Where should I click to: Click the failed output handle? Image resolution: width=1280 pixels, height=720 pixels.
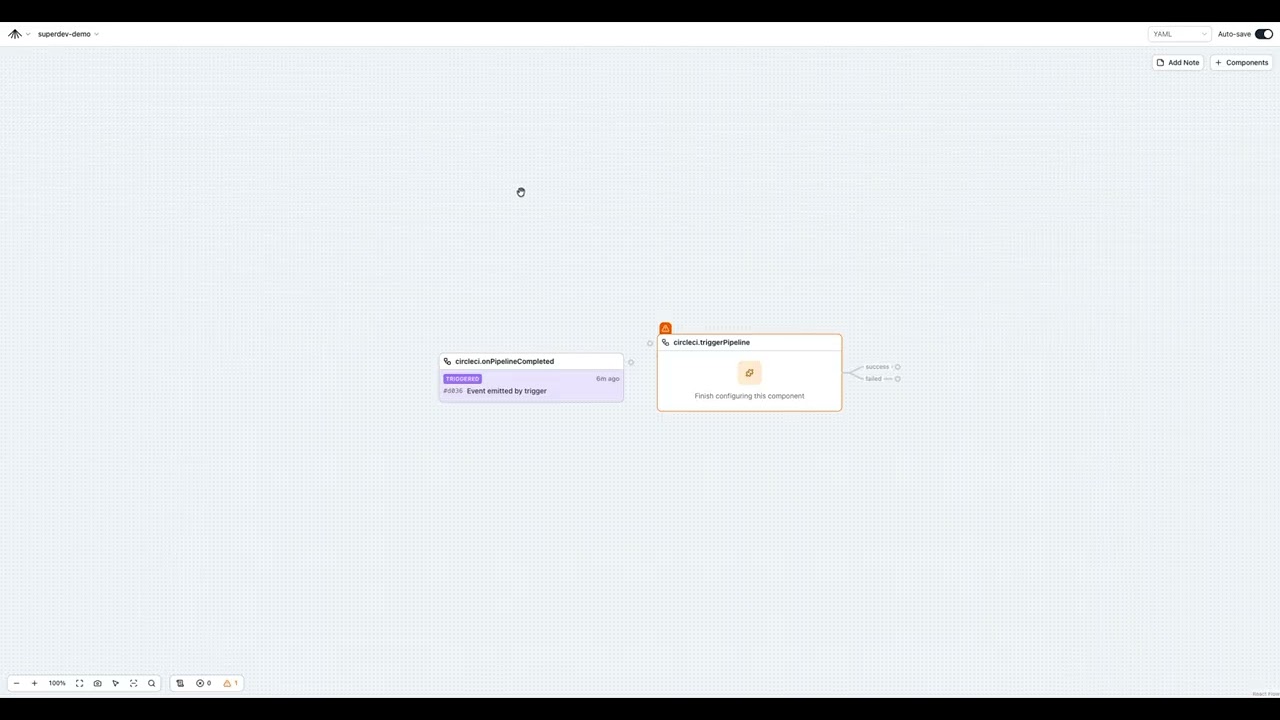[897, 379]
